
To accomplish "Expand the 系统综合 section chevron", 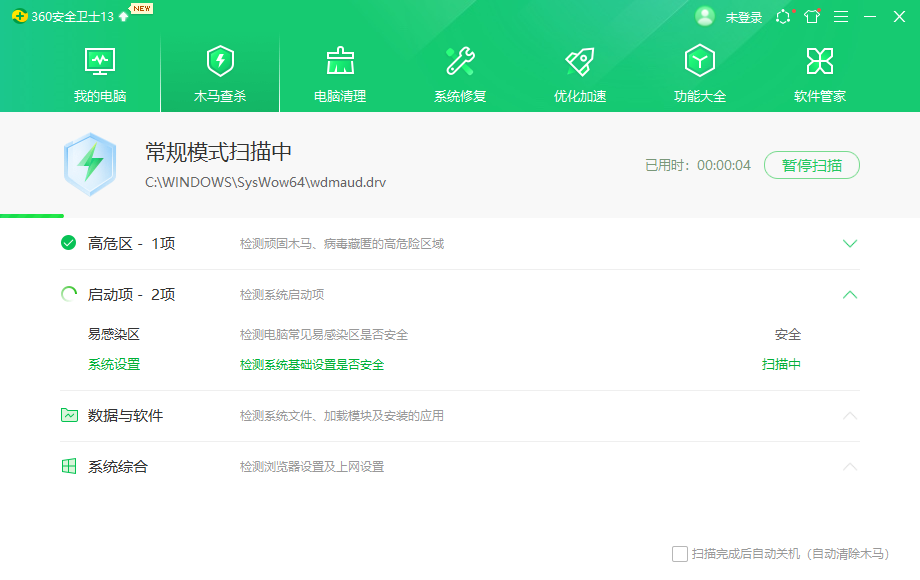I will tap(850, 467).
